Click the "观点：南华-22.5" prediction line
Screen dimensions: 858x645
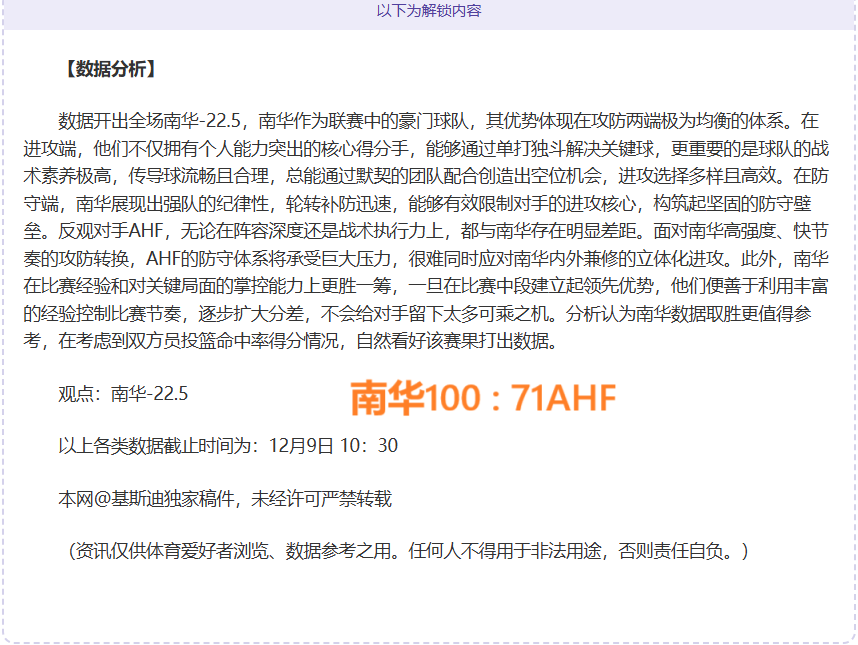coord(123,393)
